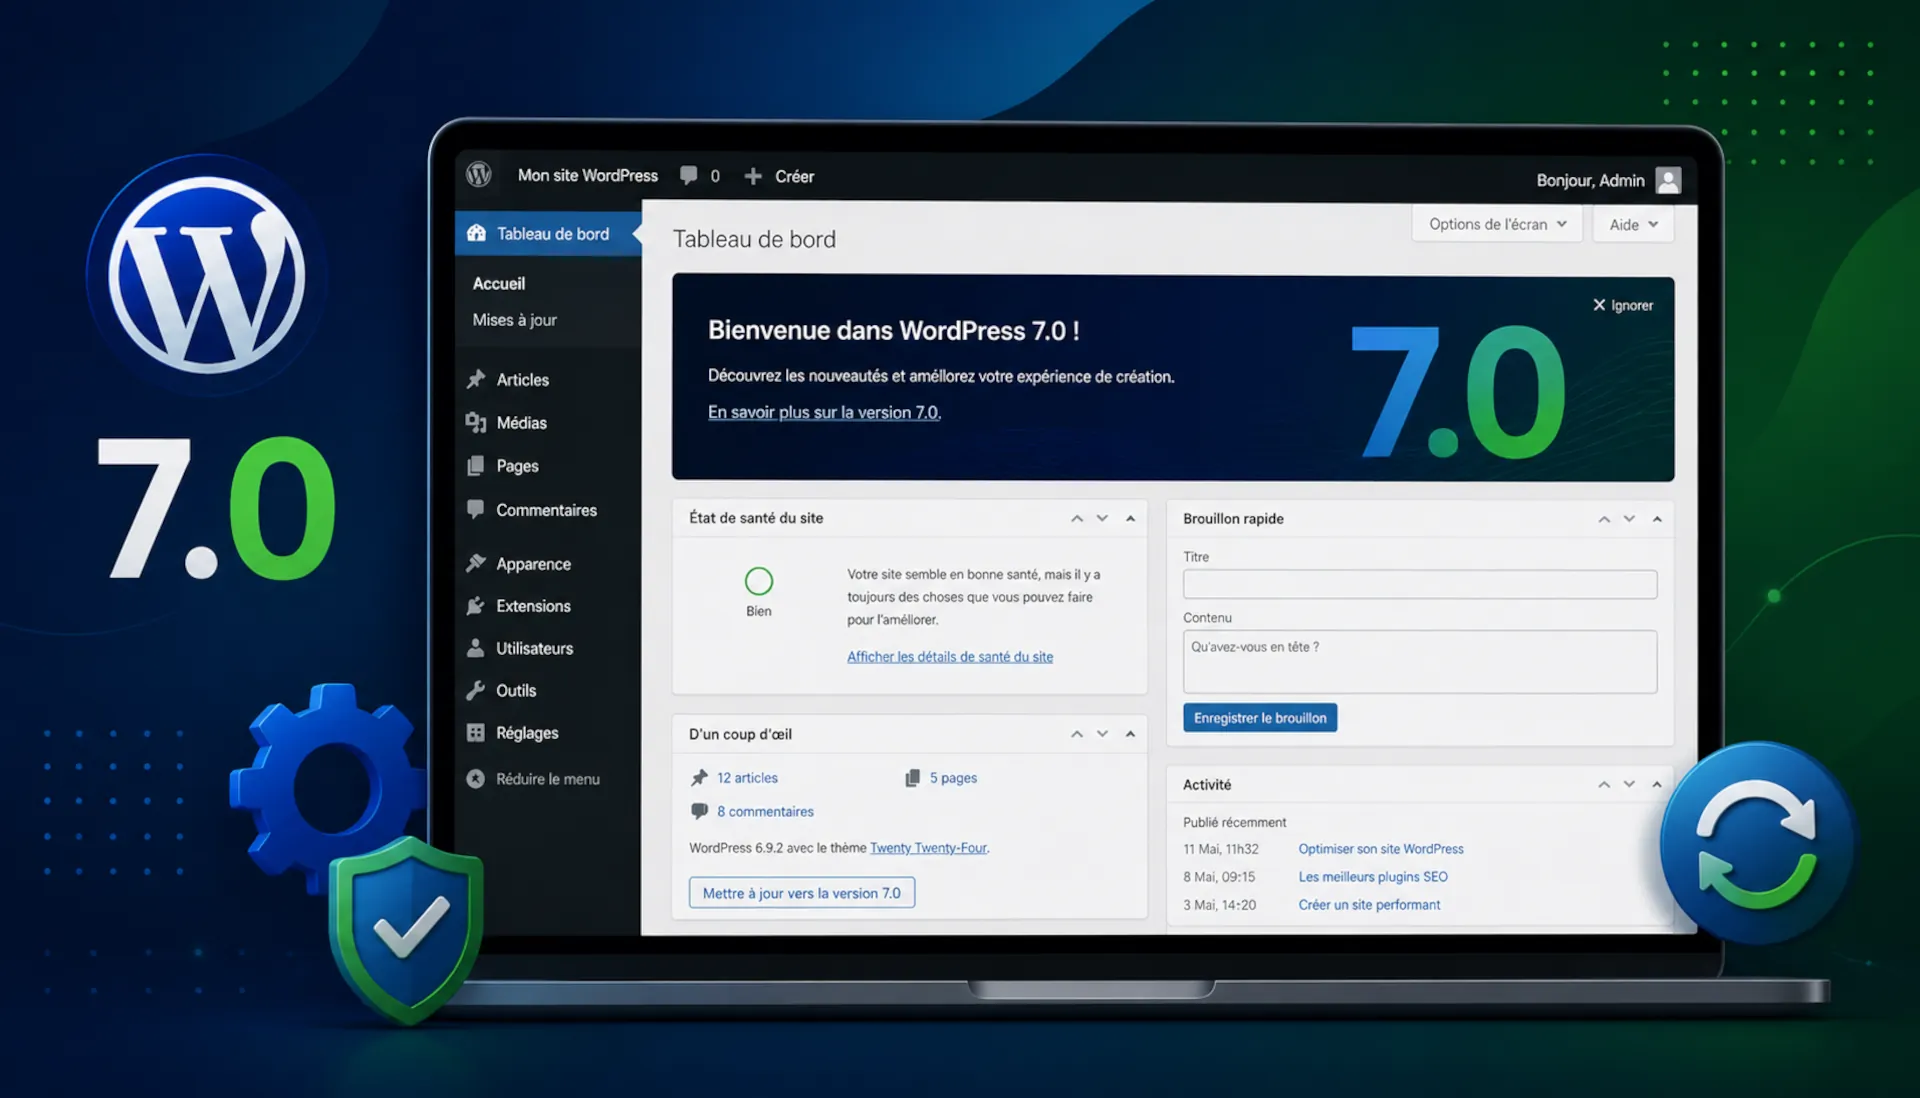The width and height of the screenshot is (1920, 1098).
Task: Click the Tableau de bord home icon
Action: 477,233
